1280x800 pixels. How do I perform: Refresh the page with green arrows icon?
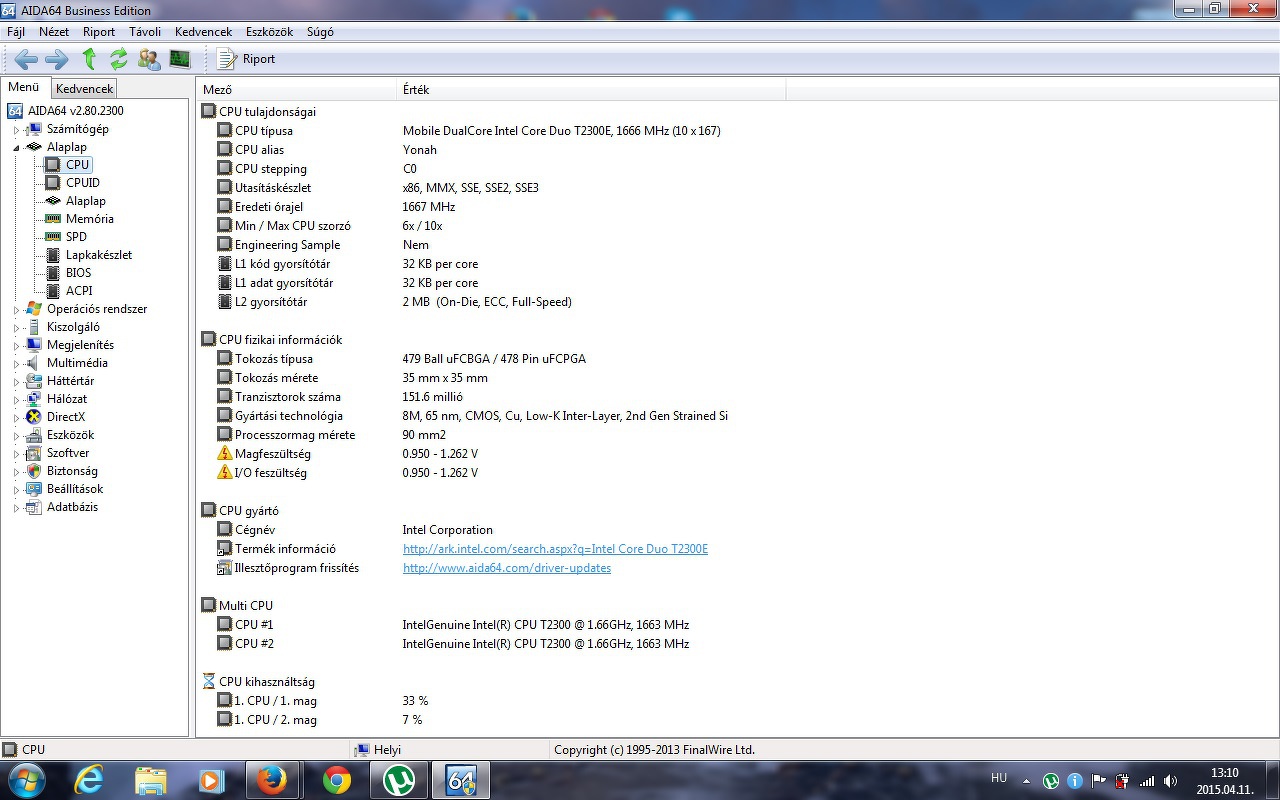pyautogui.click(x=119, y=59)
